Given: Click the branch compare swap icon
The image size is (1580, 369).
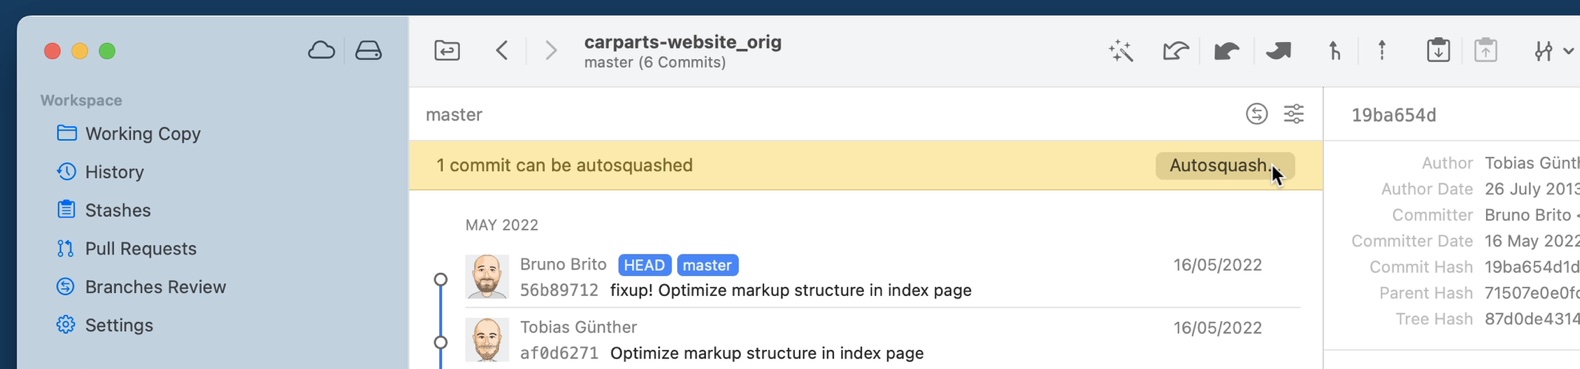Looking at the screenshot, I should click(1257, 114).
